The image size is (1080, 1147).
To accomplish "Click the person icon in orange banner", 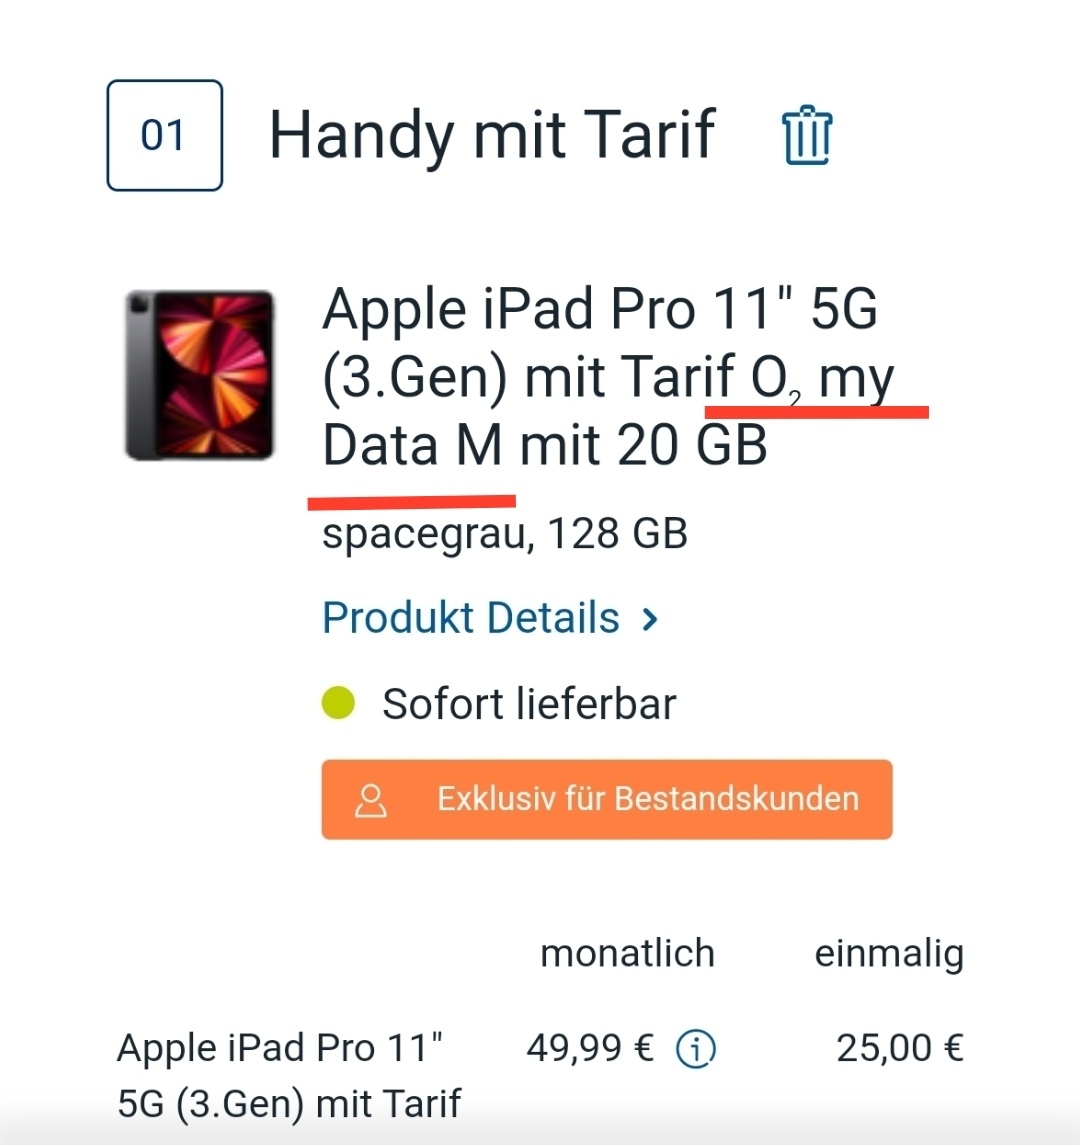I will (371, 800).
